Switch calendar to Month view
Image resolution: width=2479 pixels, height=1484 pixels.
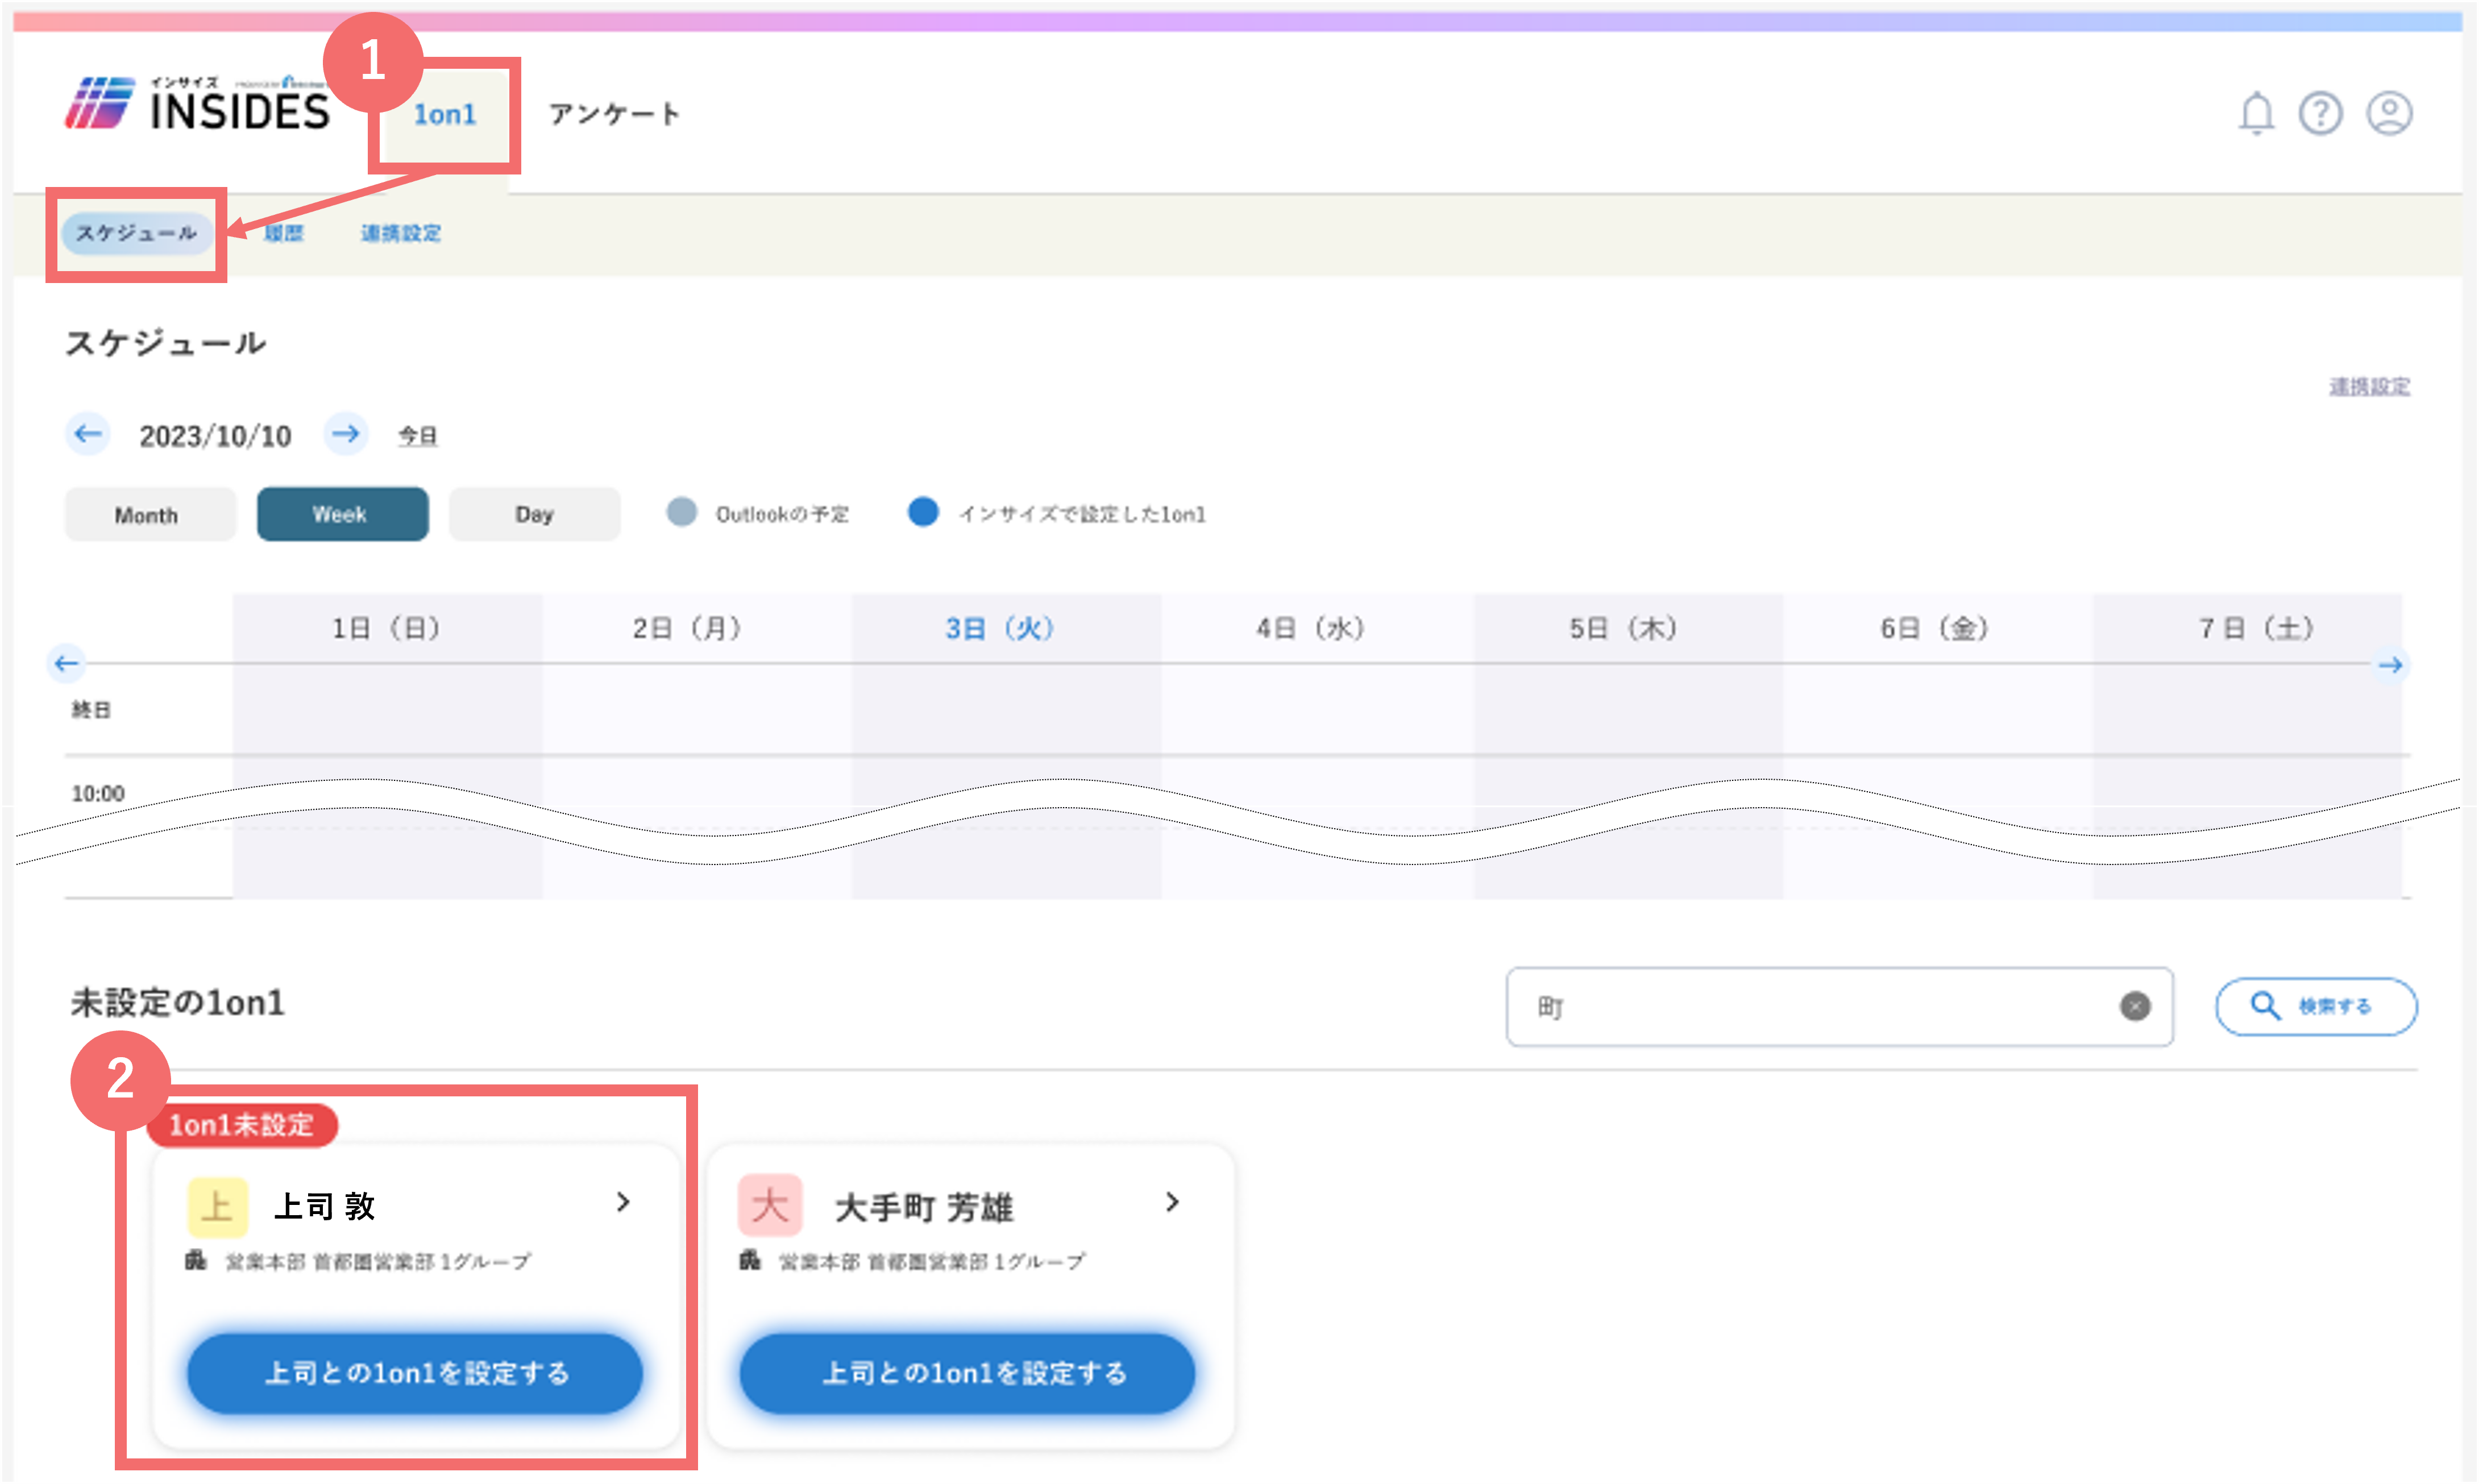[150, 515]
